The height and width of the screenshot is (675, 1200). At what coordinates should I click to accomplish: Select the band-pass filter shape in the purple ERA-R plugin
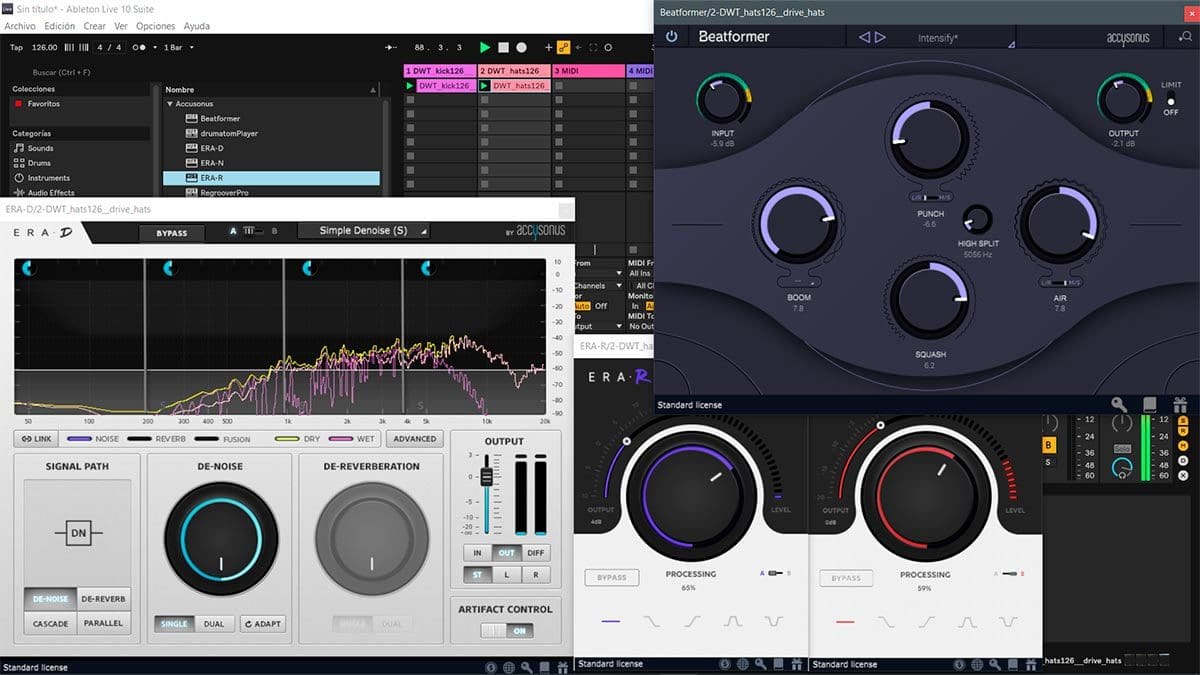click(x=733, y=621)
